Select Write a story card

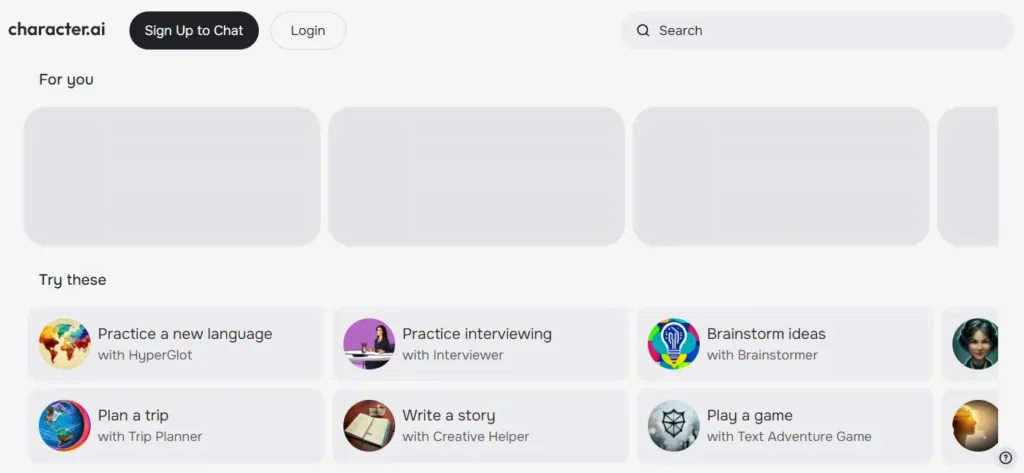(481, 425)
